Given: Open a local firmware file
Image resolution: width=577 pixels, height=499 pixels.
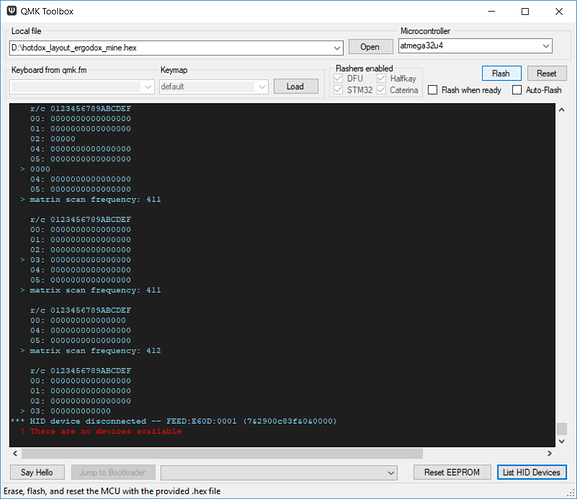Looking at the screenshot, I should 370,47.
